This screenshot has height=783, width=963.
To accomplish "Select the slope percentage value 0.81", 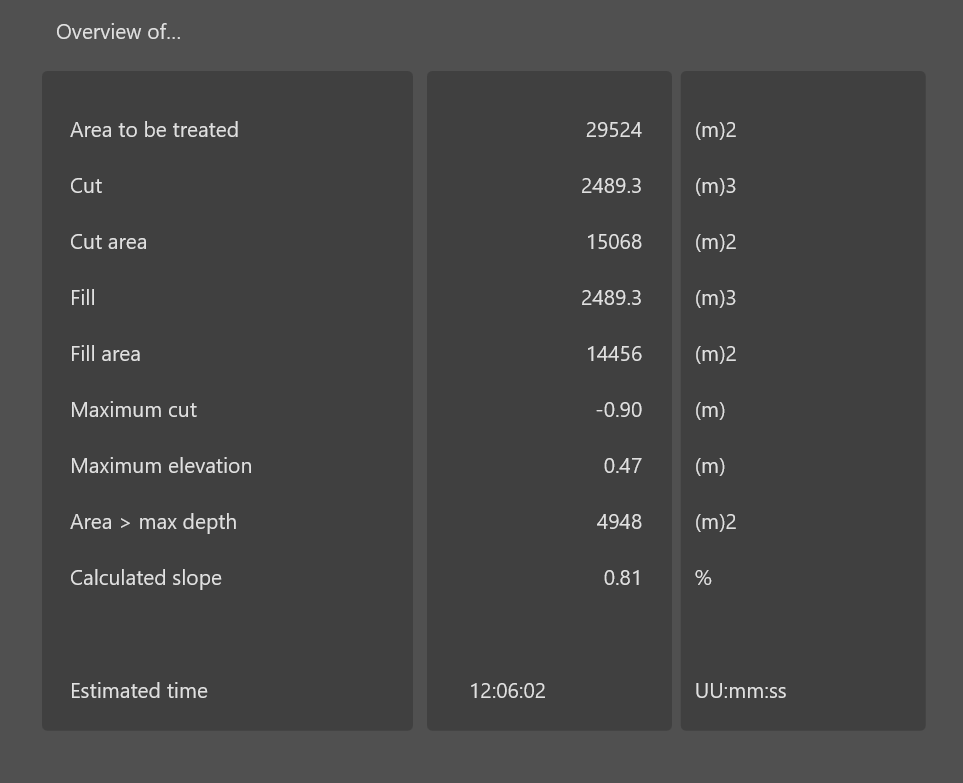I will coord(623,578).
